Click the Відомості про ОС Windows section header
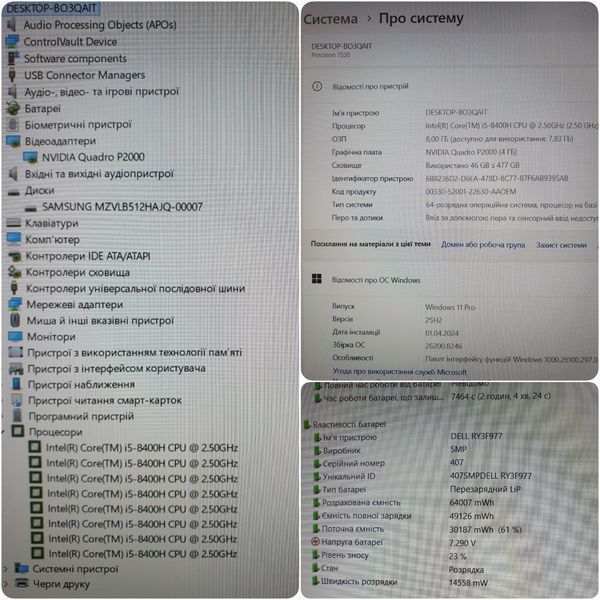 click(x=376, y=280)
